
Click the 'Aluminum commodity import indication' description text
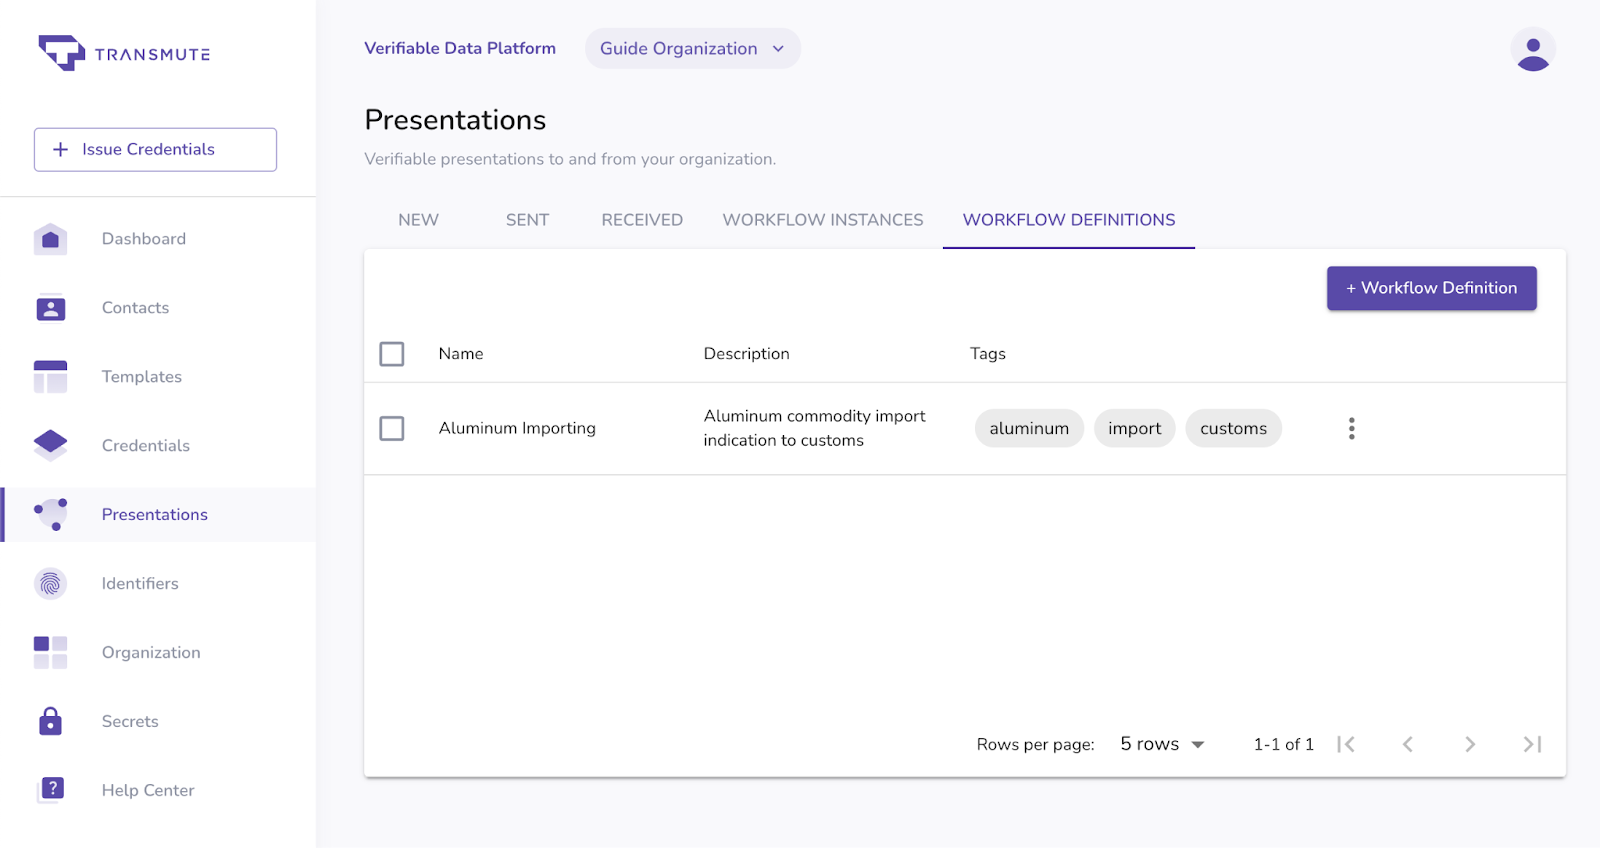pos(814,428)
